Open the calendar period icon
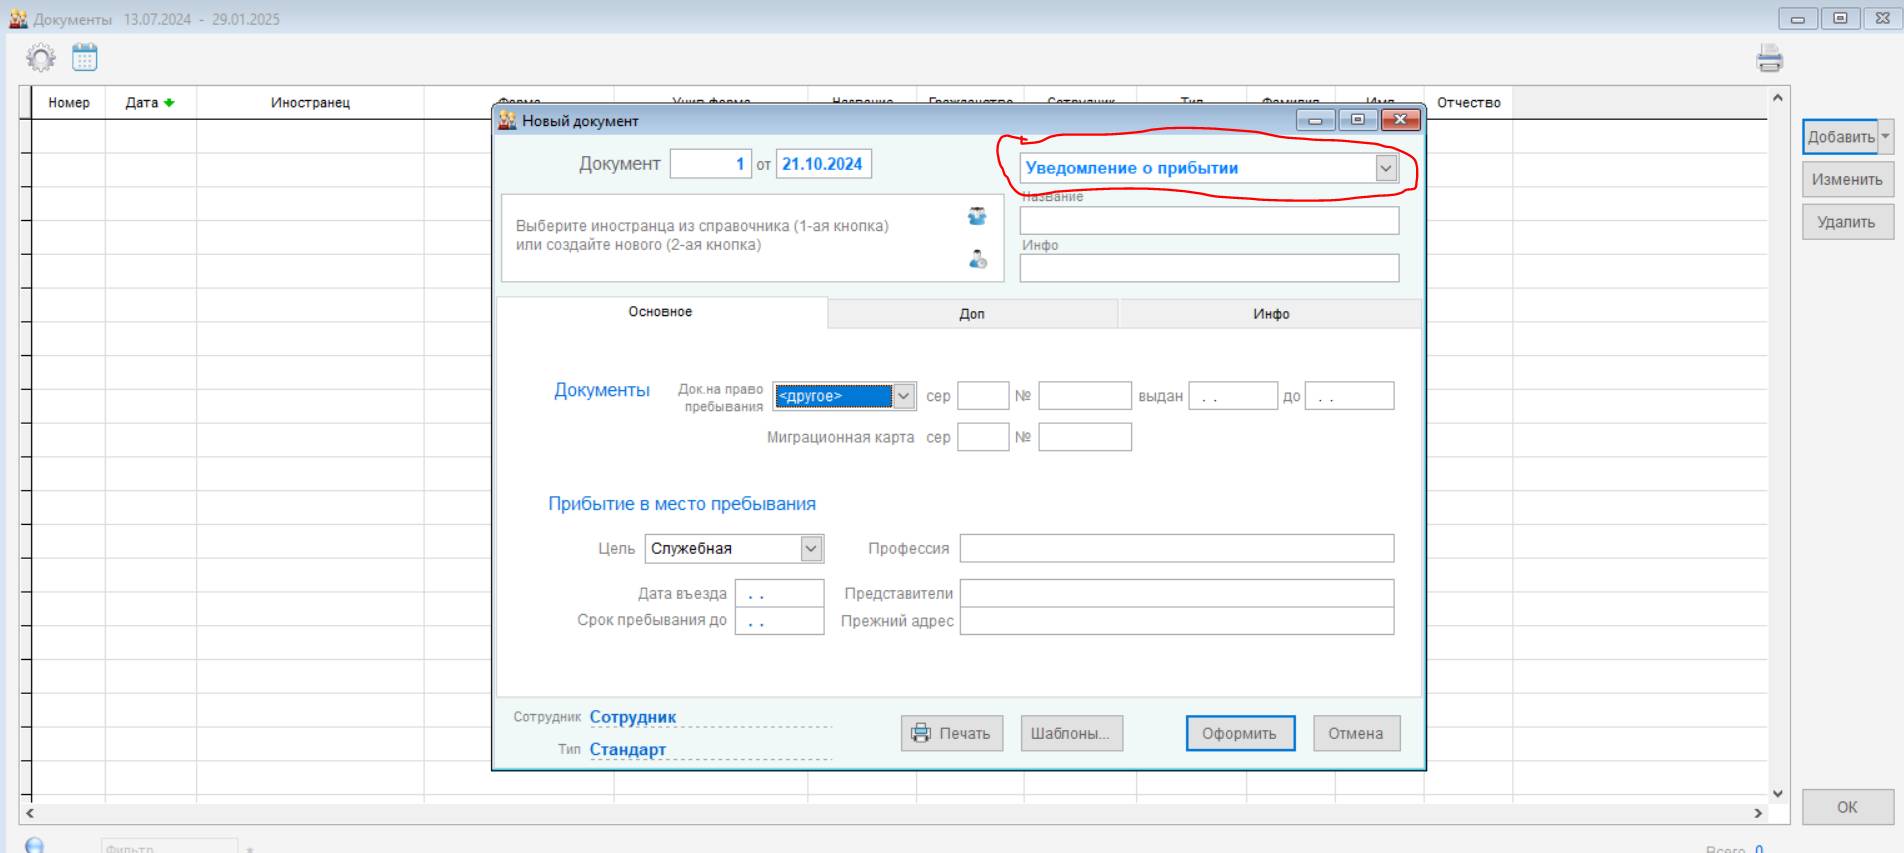 pyautogui.click(x=85, y=58)
